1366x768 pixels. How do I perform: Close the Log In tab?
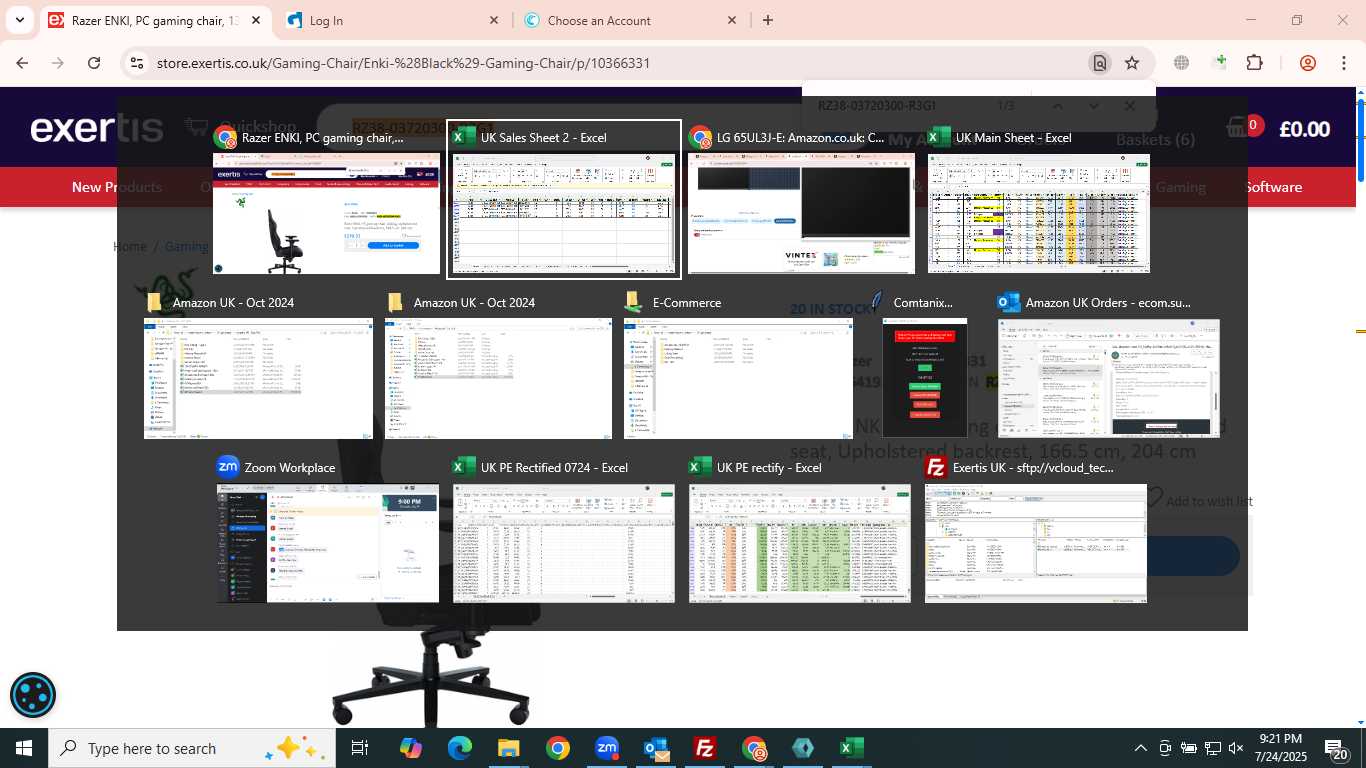(x=494, y=20)
